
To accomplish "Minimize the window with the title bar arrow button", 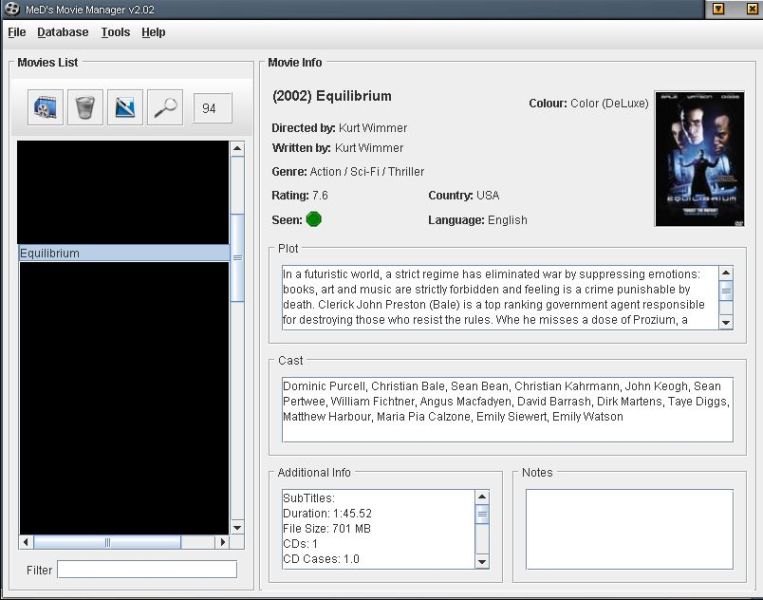I will pos(718,9).
